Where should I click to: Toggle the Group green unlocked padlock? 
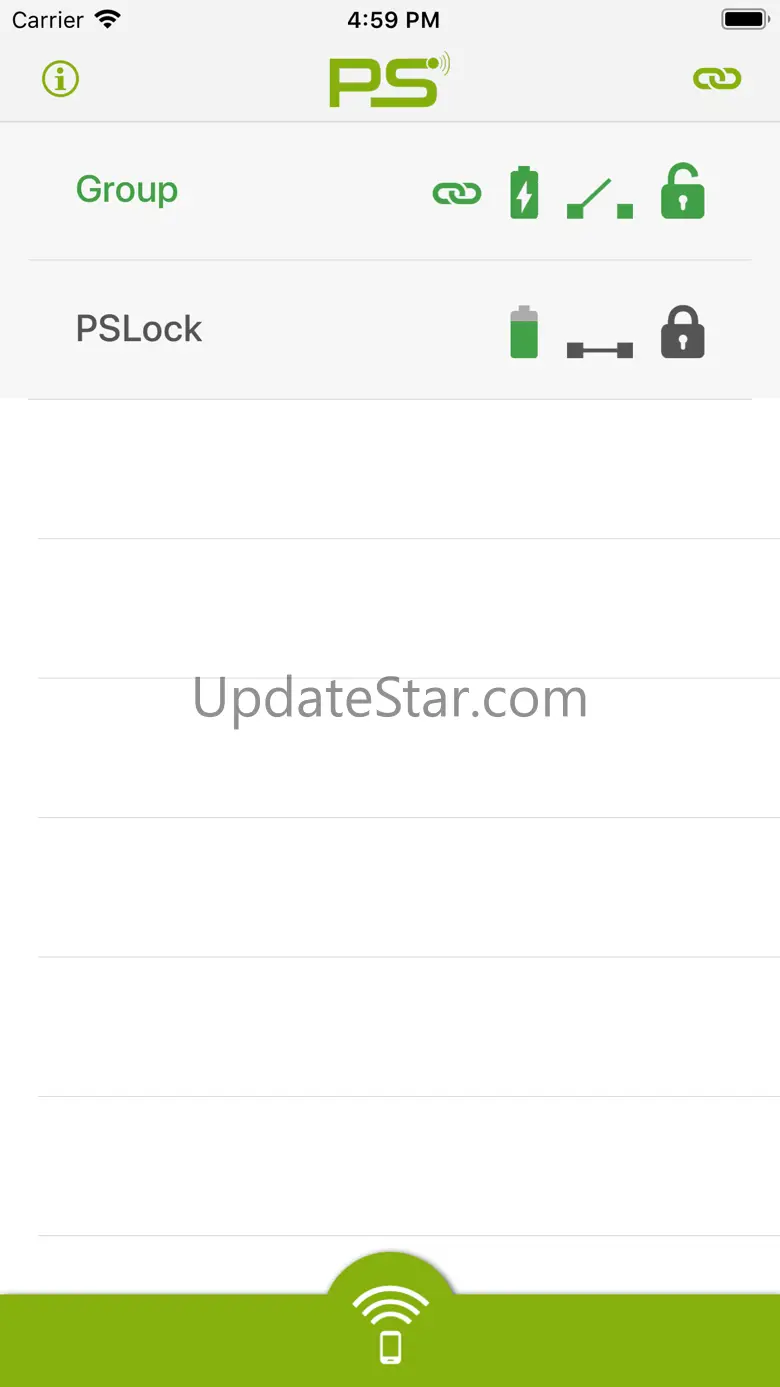pyautogui.click(x=683, y=192)
